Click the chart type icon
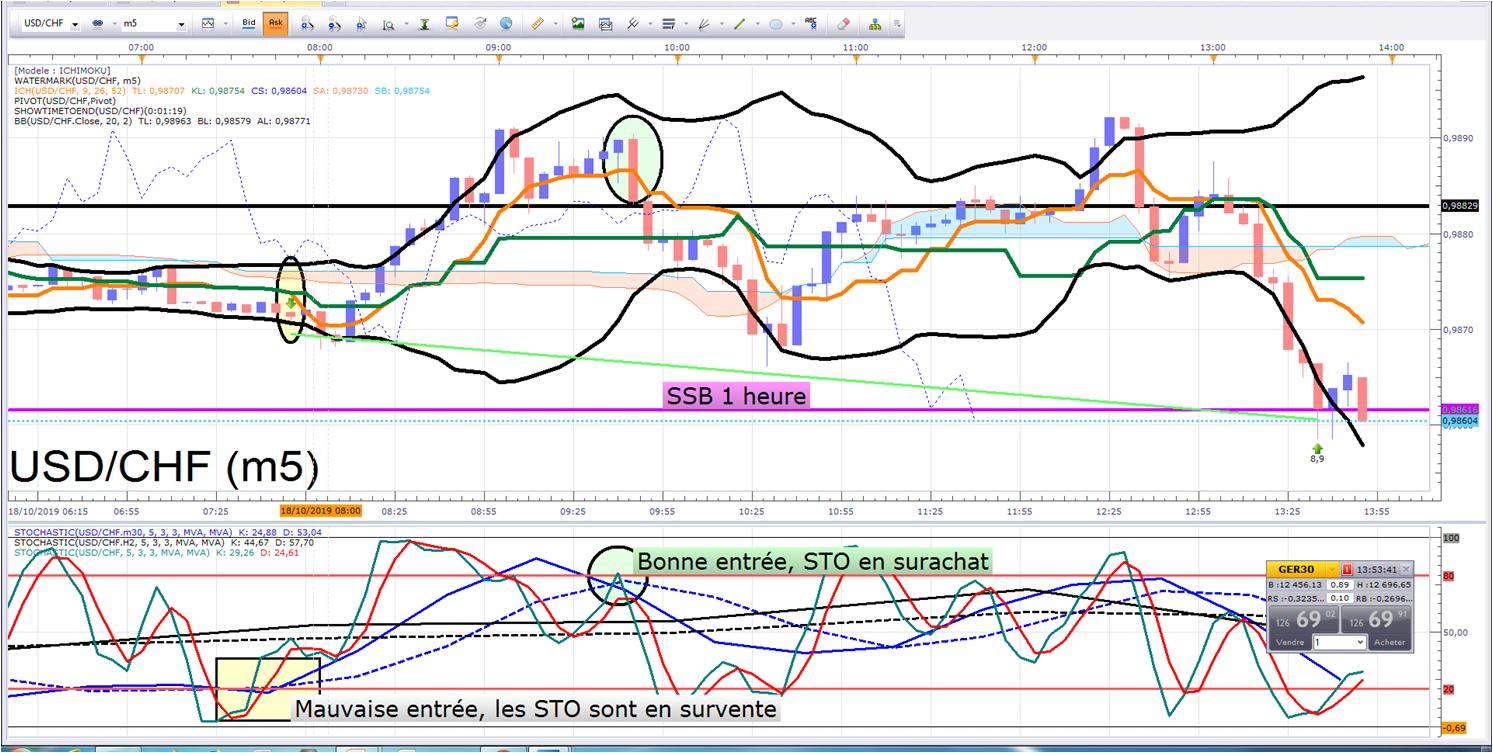Viewport: 1493px width, 753px height. pos(208,23)
